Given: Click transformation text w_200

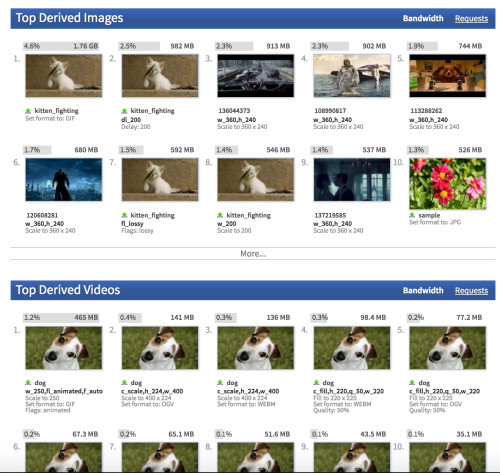Looking at the screenshot, I should pyautogui.click(x=227, y=223).
